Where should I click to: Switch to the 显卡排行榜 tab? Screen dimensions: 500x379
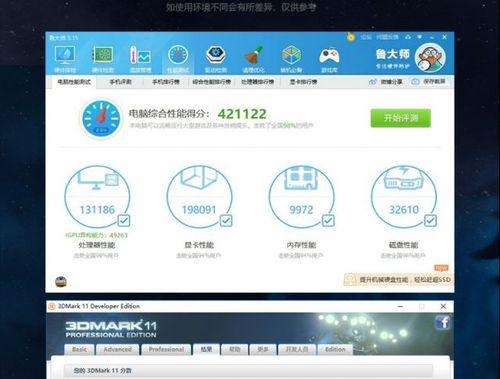303,82
